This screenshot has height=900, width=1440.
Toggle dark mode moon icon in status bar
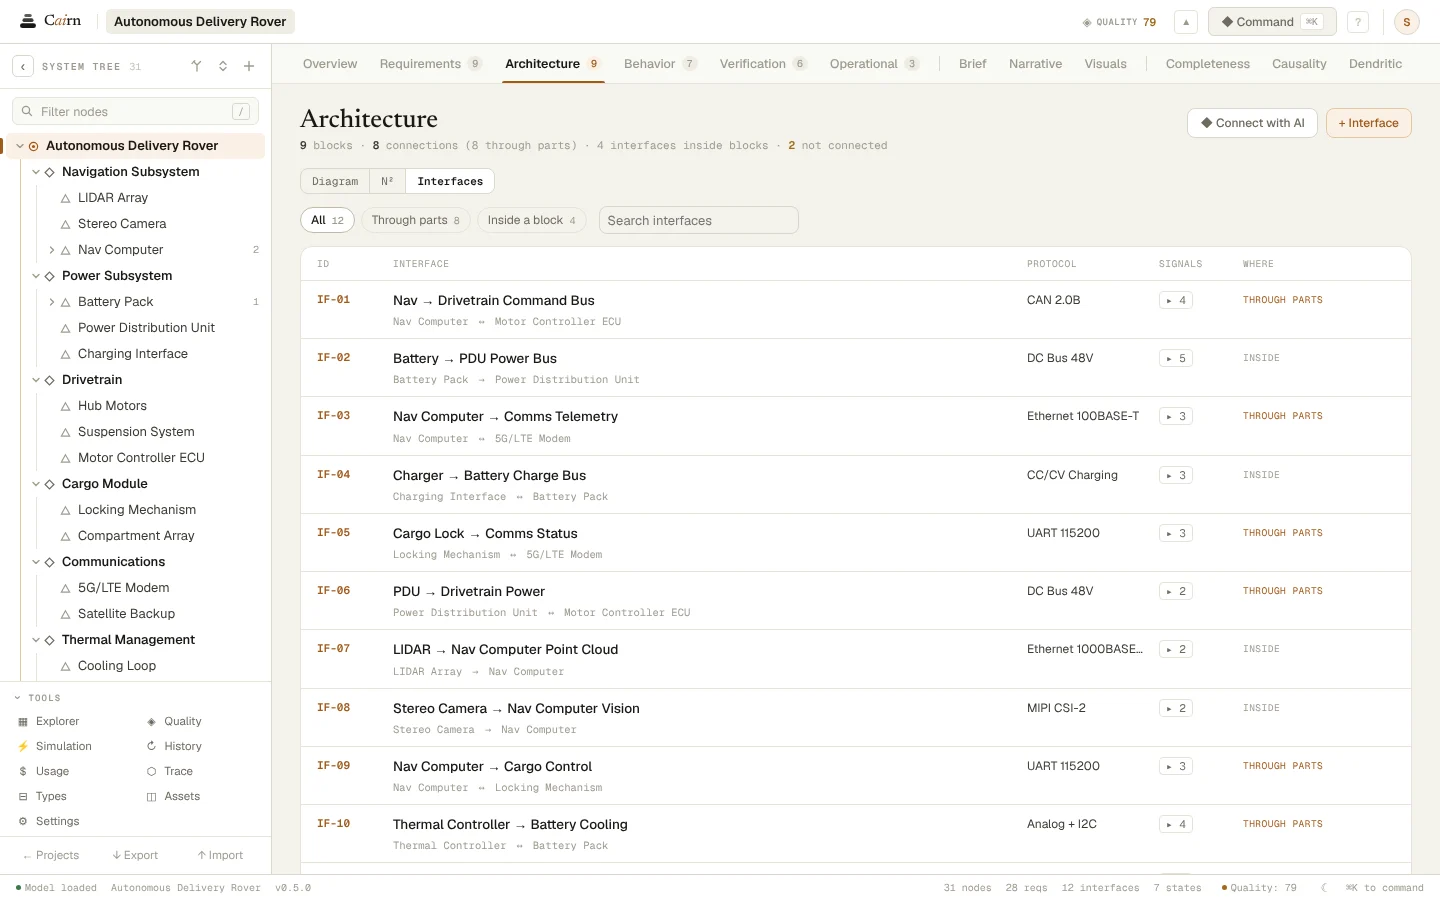point(1324,888)
